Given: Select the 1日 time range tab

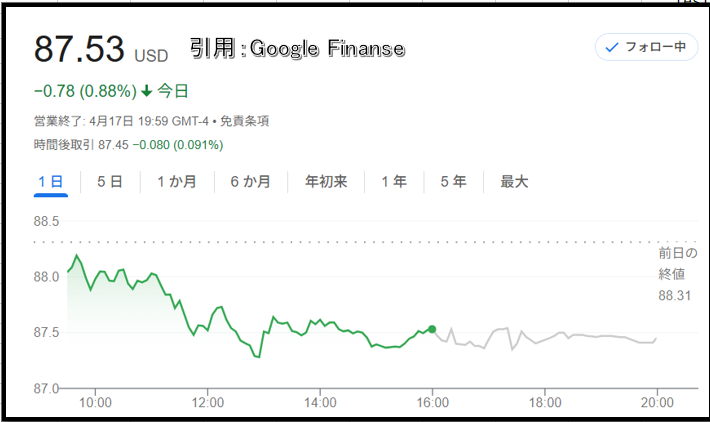Looking at the screenshot, I should pos(51,182).
